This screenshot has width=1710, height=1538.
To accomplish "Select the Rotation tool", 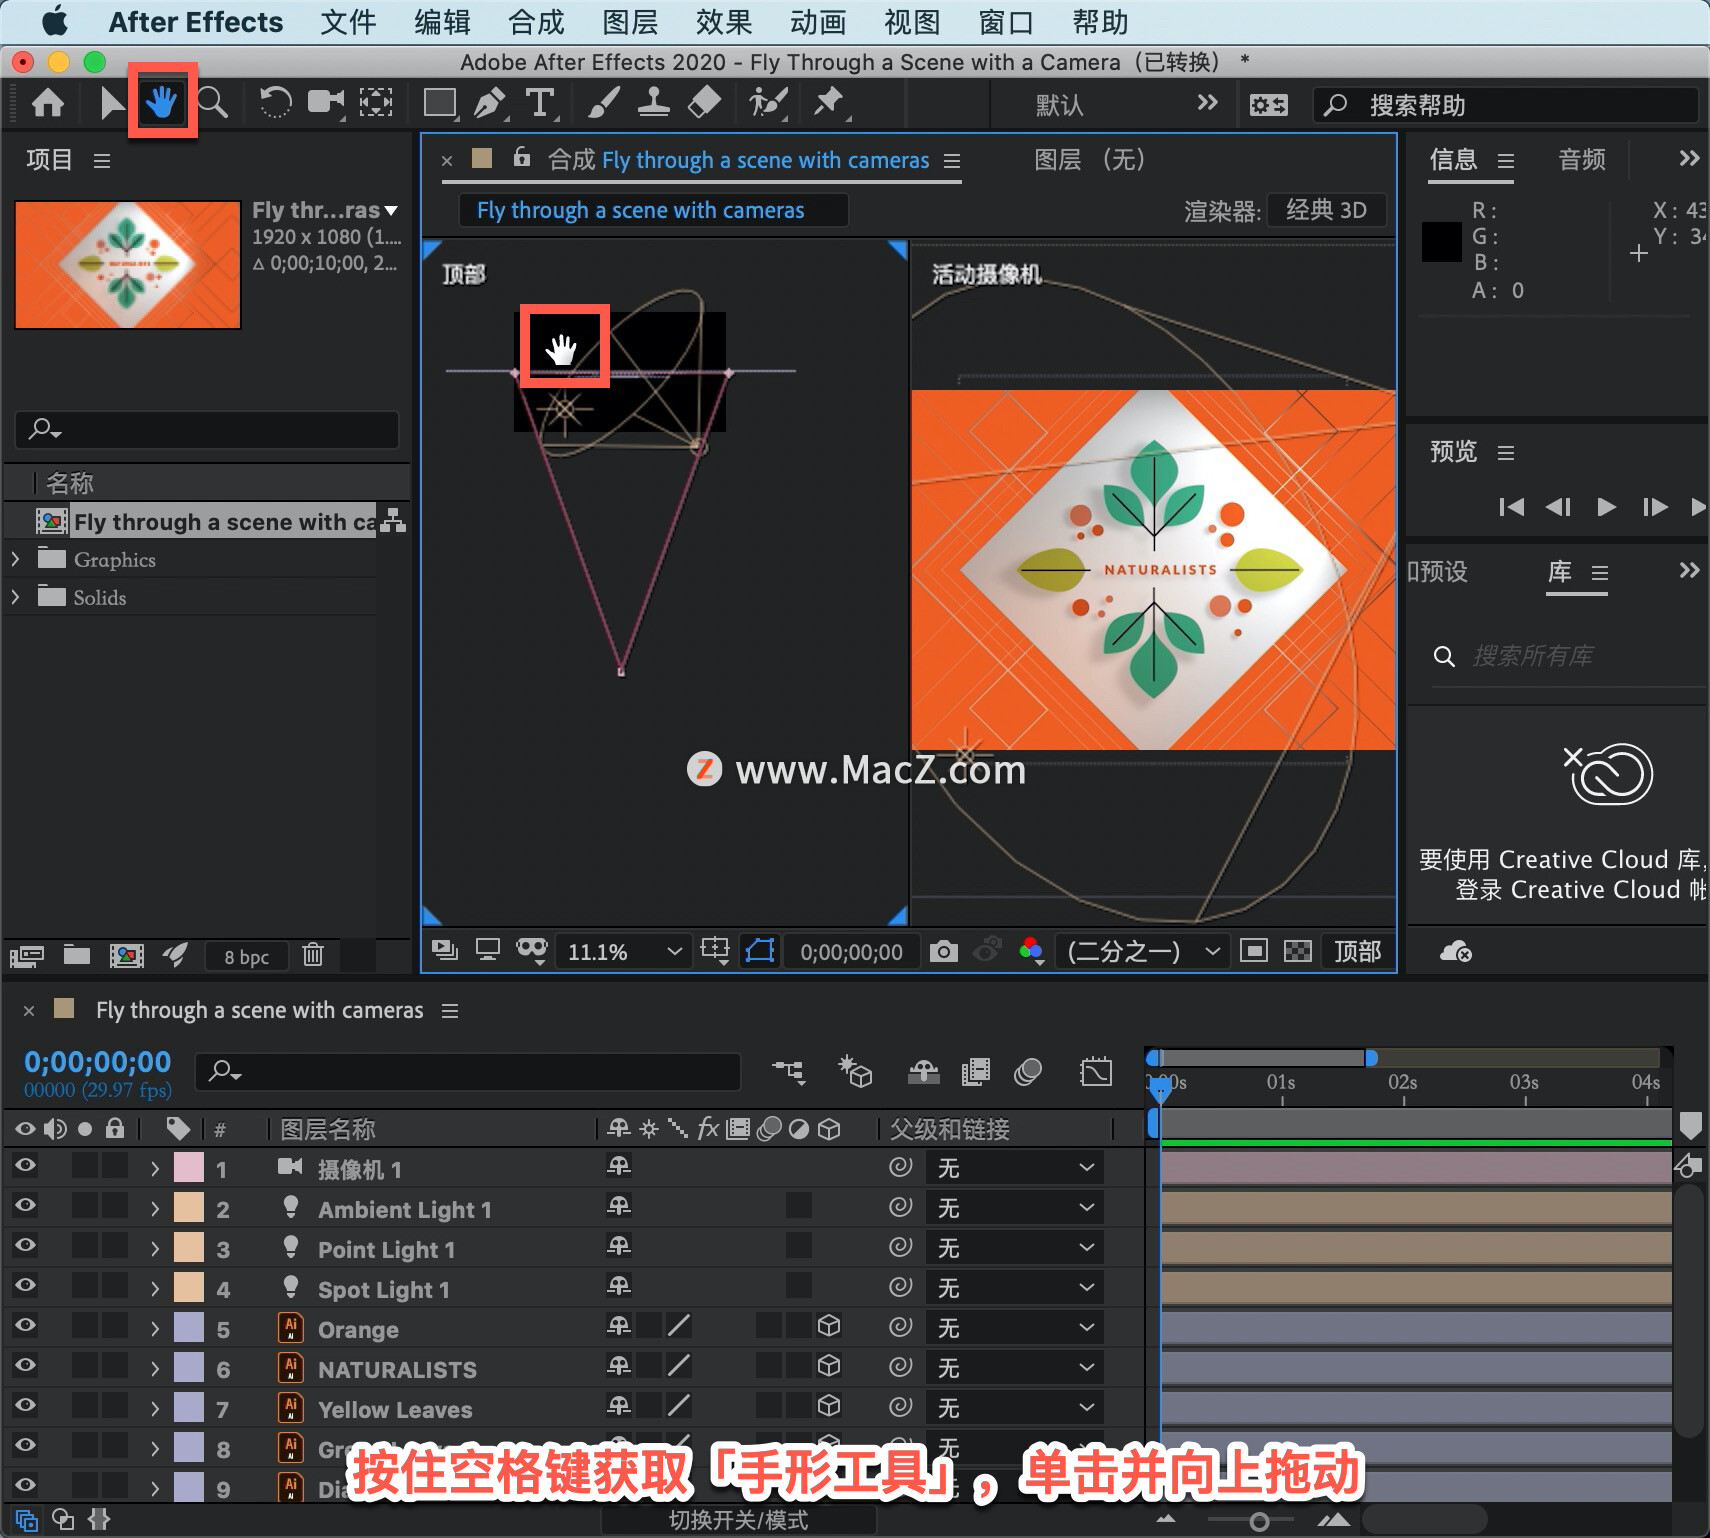I will coord(275,102).
